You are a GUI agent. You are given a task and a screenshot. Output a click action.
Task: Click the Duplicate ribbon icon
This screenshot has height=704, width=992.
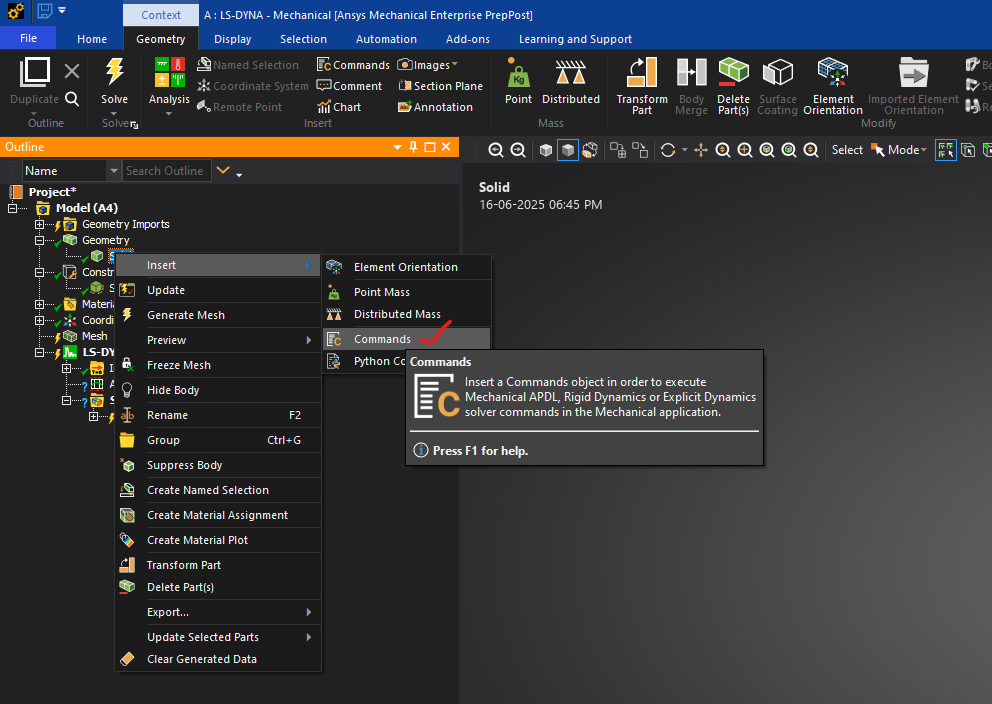tap(35, 72)
